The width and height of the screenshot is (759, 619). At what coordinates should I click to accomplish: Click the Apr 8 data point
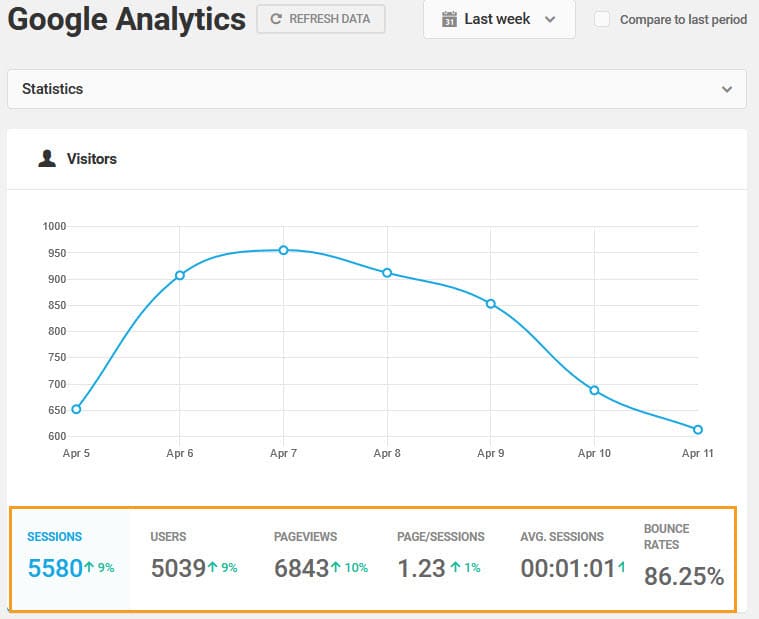pos(387,273)
